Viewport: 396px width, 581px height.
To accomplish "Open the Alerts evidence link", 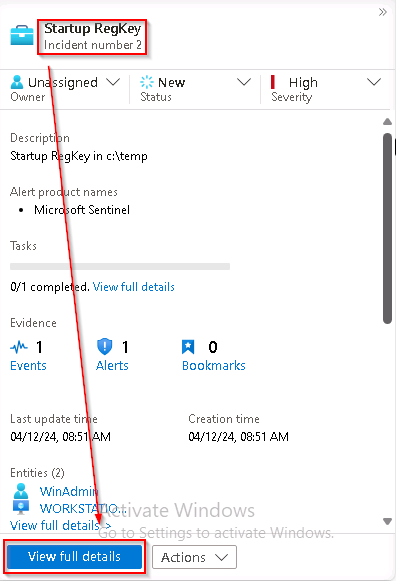I will point(112,366).
